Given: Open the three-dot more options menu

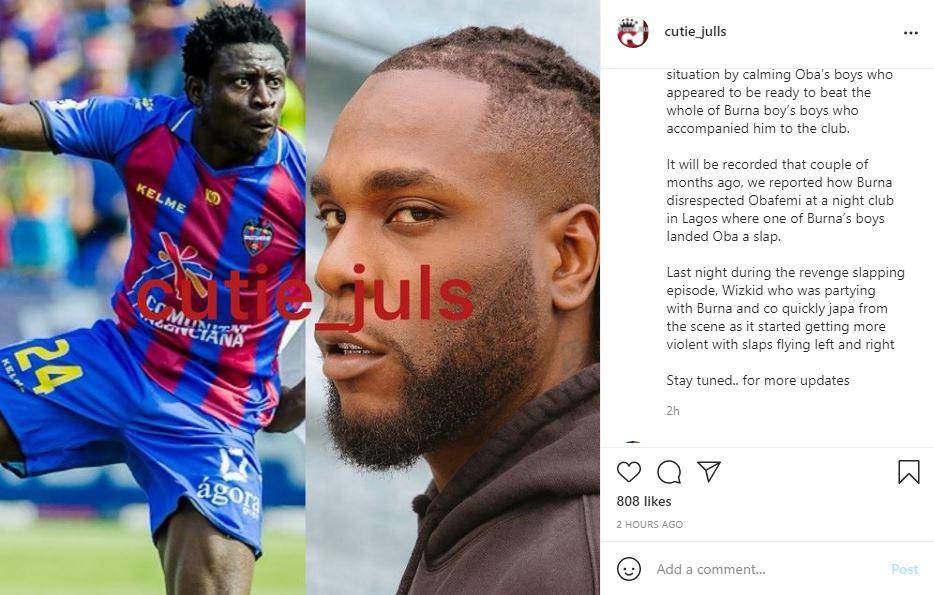Looking at the screenshot, I should pyautogui.click(x=910, y=33).
